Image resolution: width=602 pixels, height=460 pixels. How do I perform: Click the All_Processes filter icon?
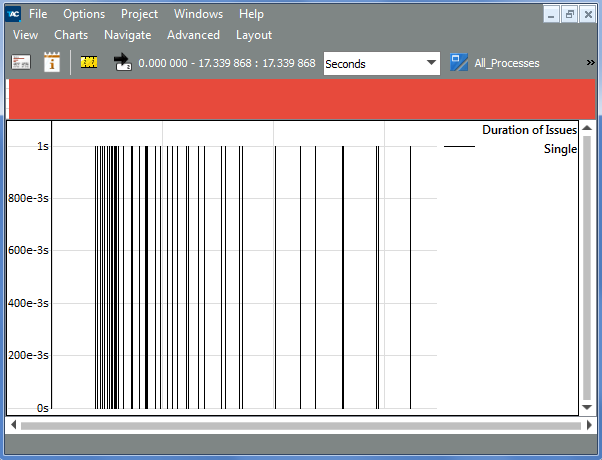click(459, 62)
